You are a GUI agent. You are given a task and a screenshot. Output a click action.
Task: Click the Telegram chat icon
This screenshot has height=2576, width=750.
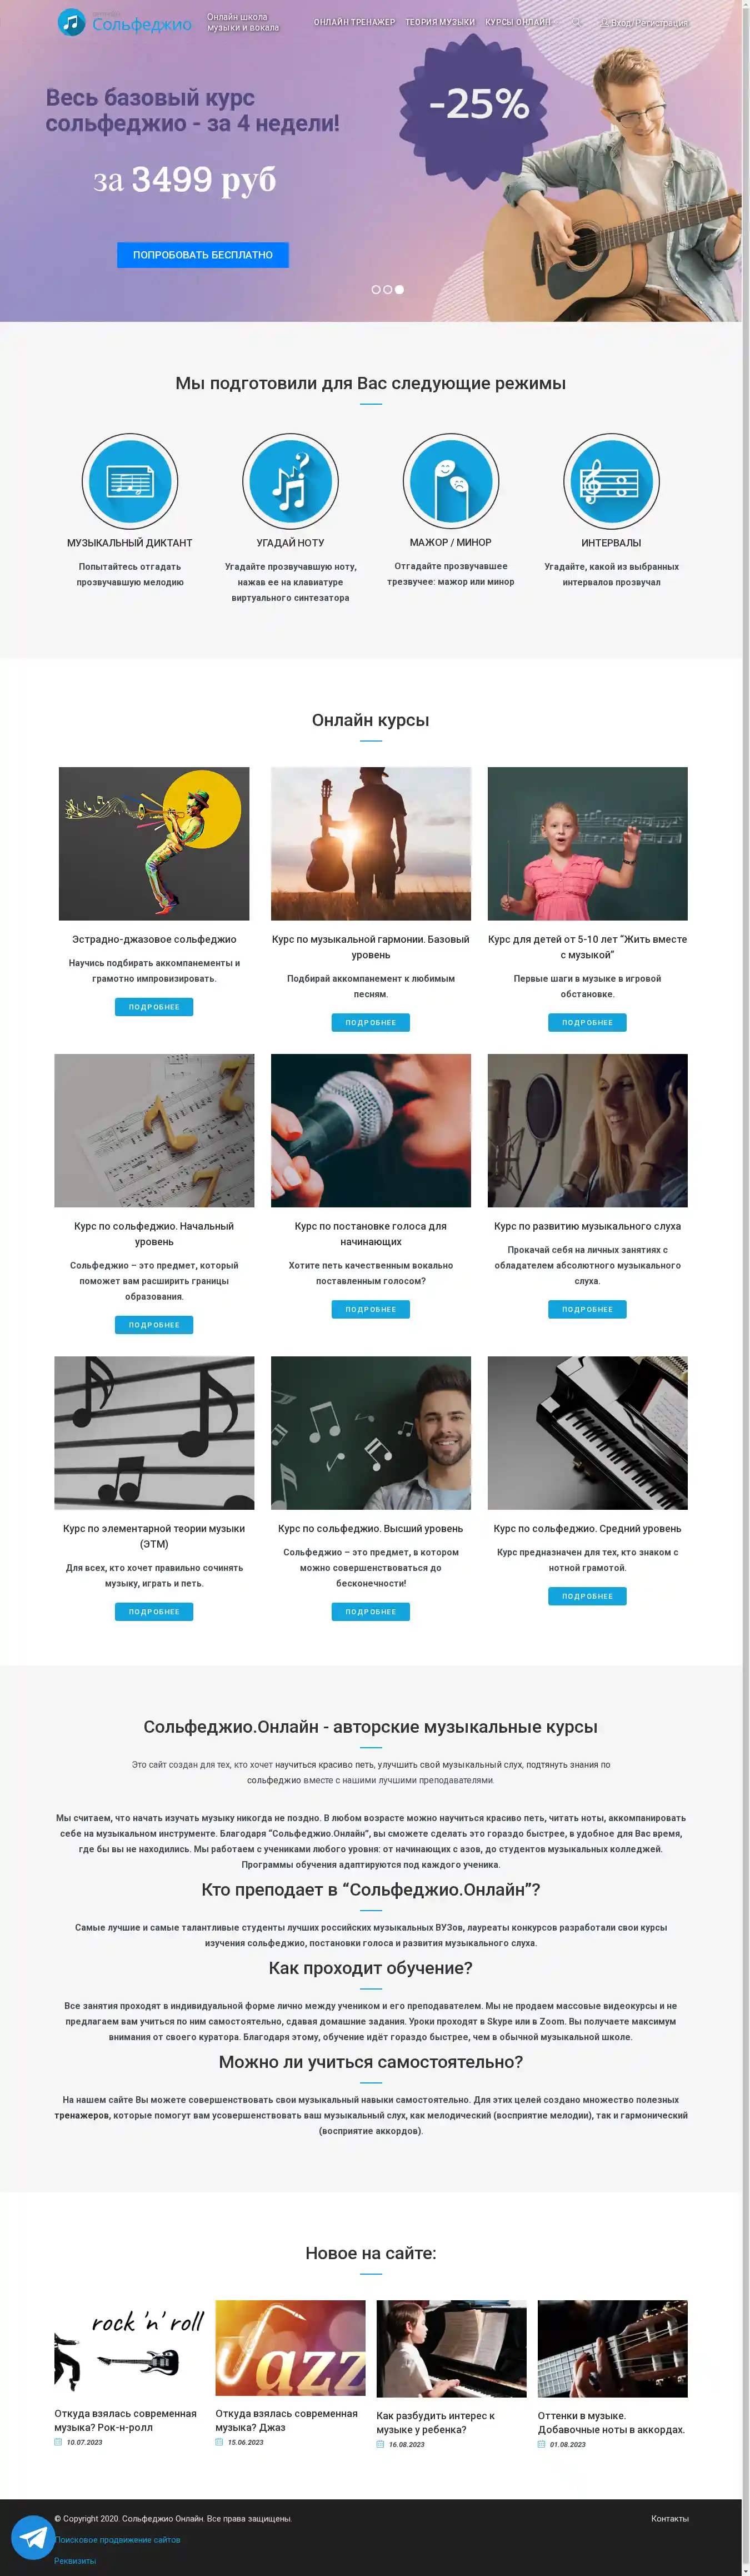(33, 2537)
